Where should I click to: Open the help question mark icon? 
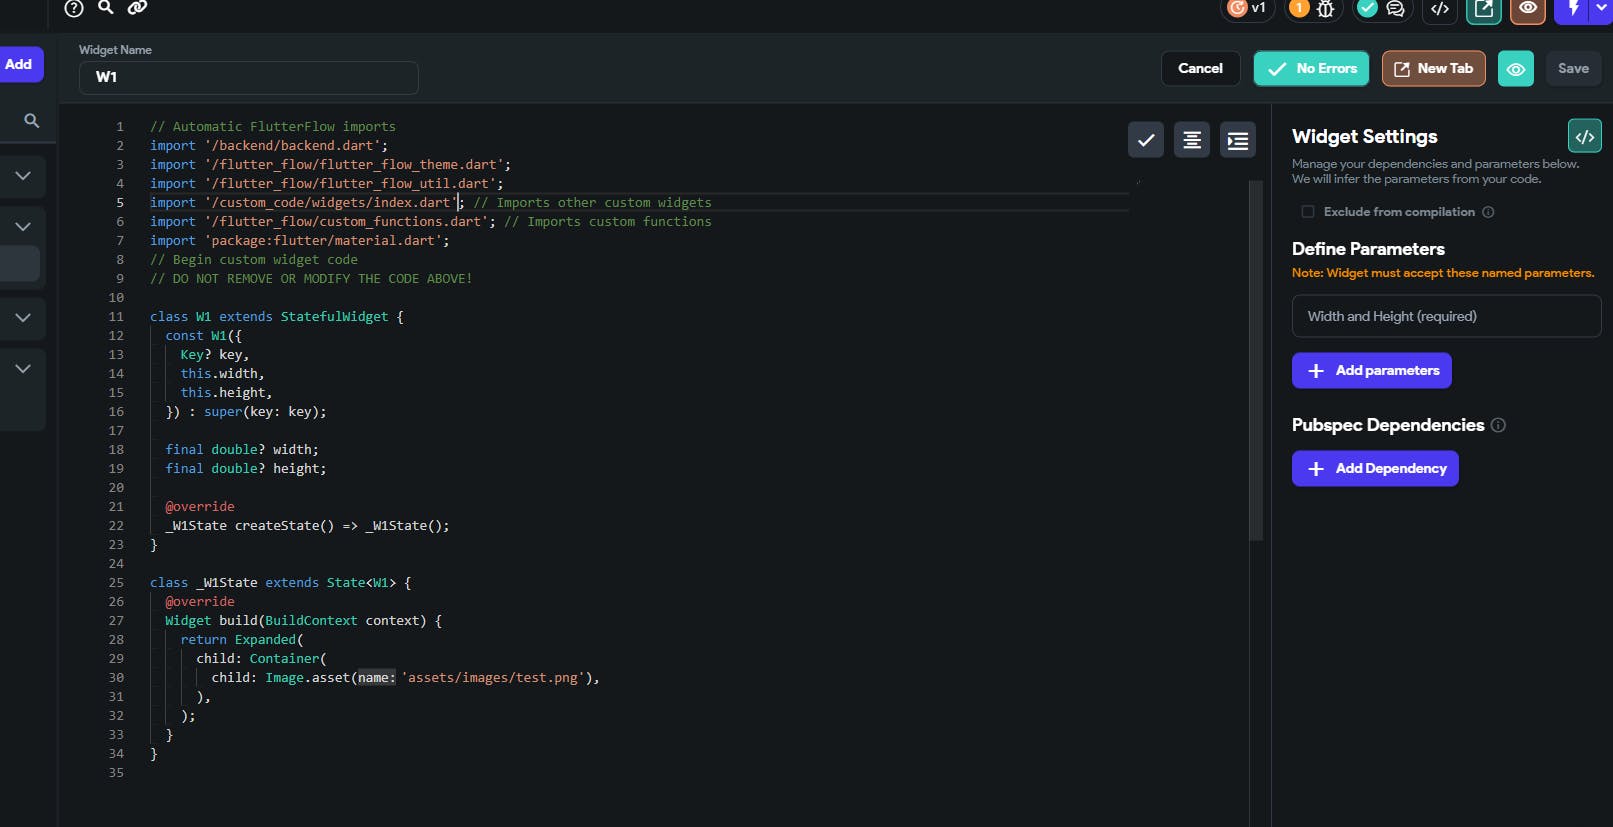coord(74,8)
